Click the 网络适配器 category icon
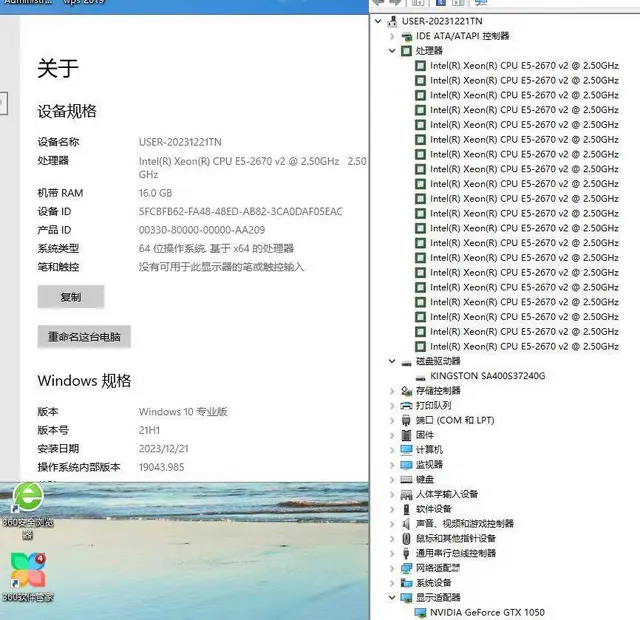 [x=406, y=567]
